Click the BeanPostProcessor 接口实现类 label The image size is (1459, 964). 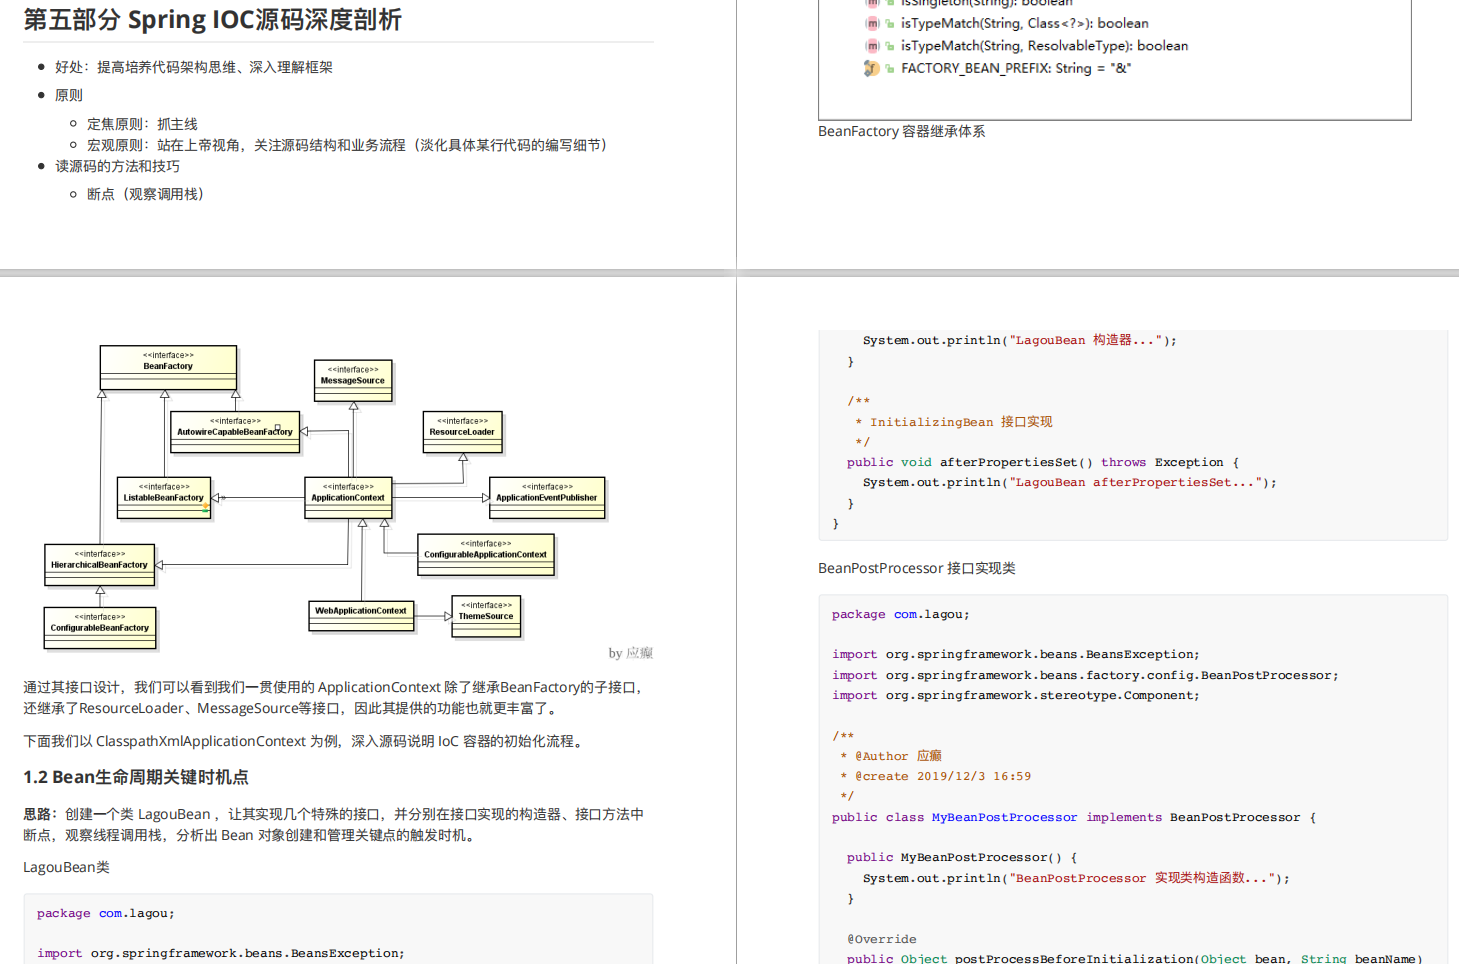pos(916,567)
